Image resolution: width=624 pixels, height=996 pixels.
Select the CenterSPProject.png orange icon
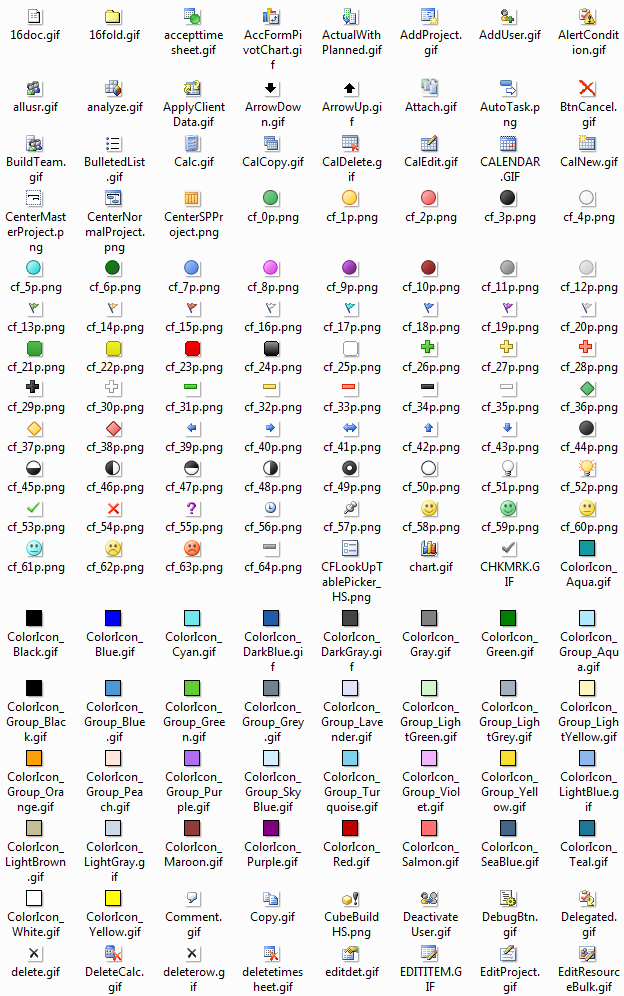tap(193, 198)
